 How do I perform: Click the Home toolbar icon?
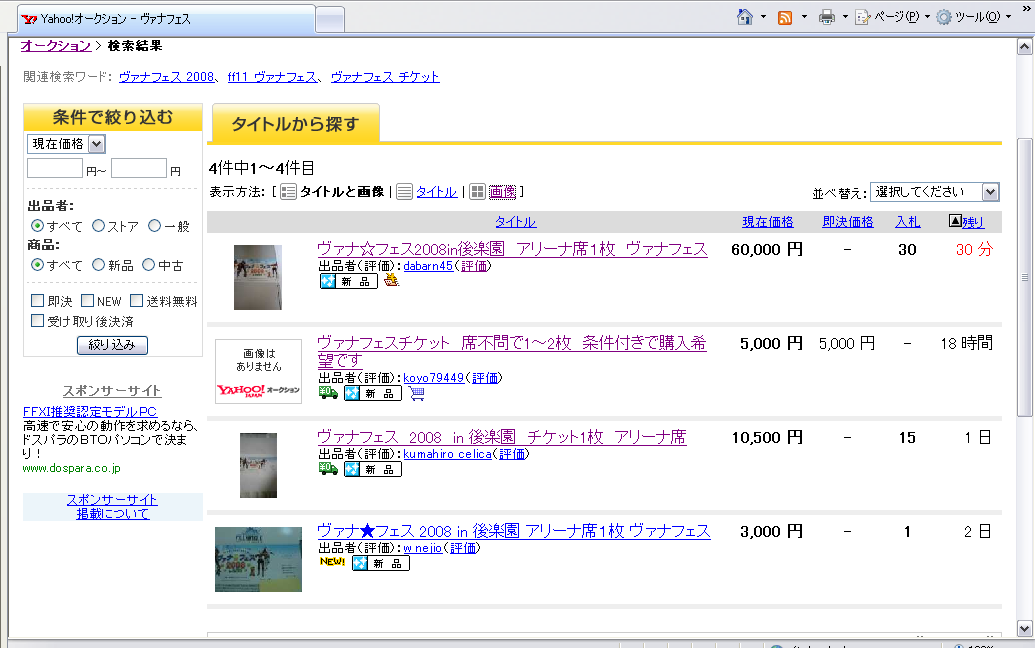745,17
